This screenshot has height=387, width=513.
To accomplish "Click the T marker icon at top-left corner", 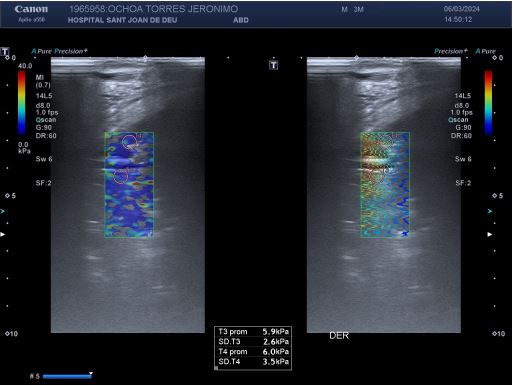I will click(5, 52).
